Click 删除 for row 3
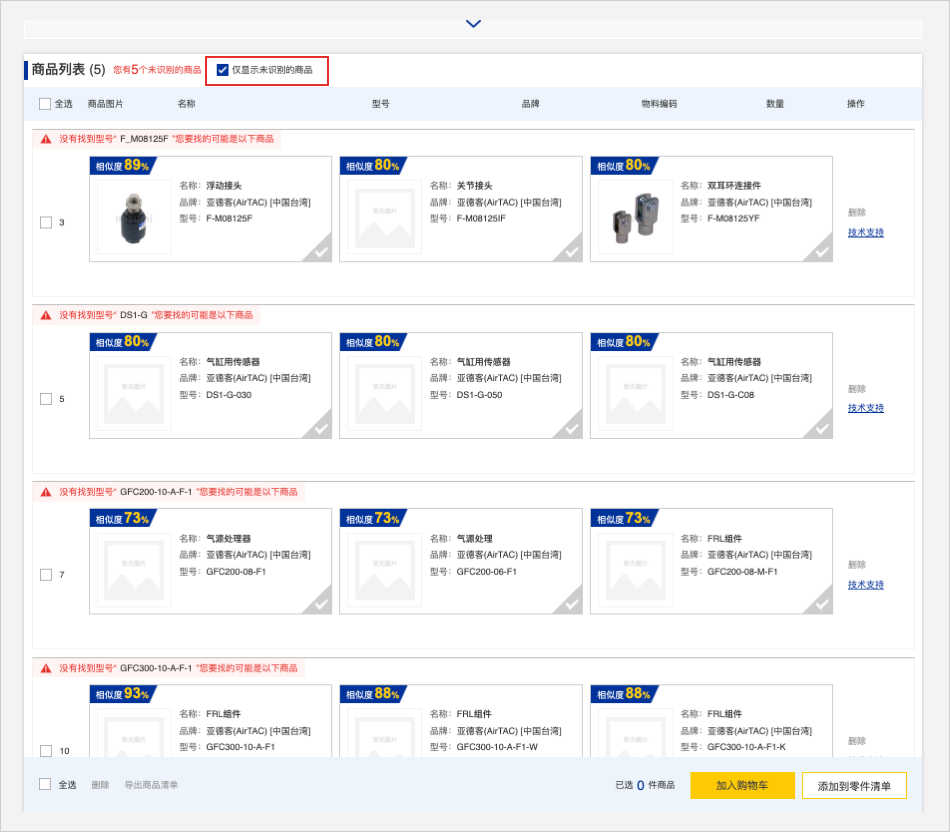This screenshot has width=950, height=832. [x=856, y=212]
